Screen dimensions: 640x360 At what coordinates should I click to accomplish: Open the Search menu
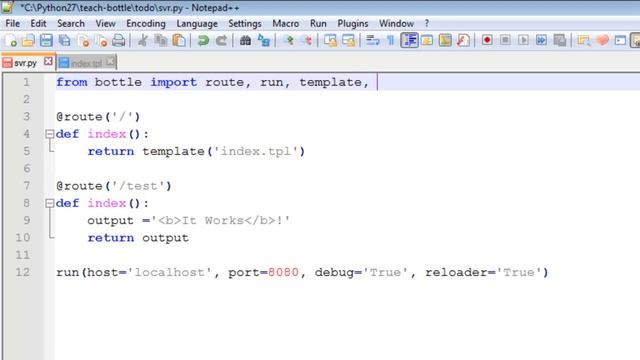coord(71,24)
